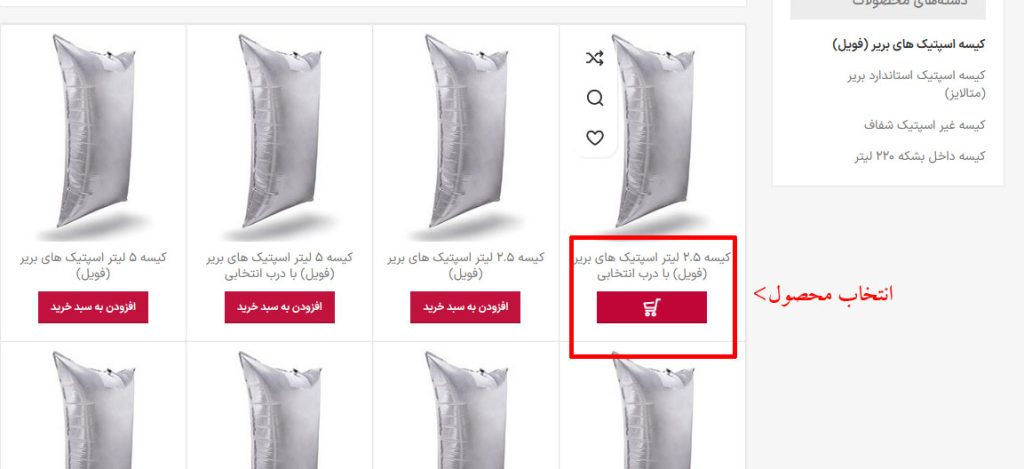
Task: Click 2.5 liter foil bag product image
Action: [x=466, y=134]
